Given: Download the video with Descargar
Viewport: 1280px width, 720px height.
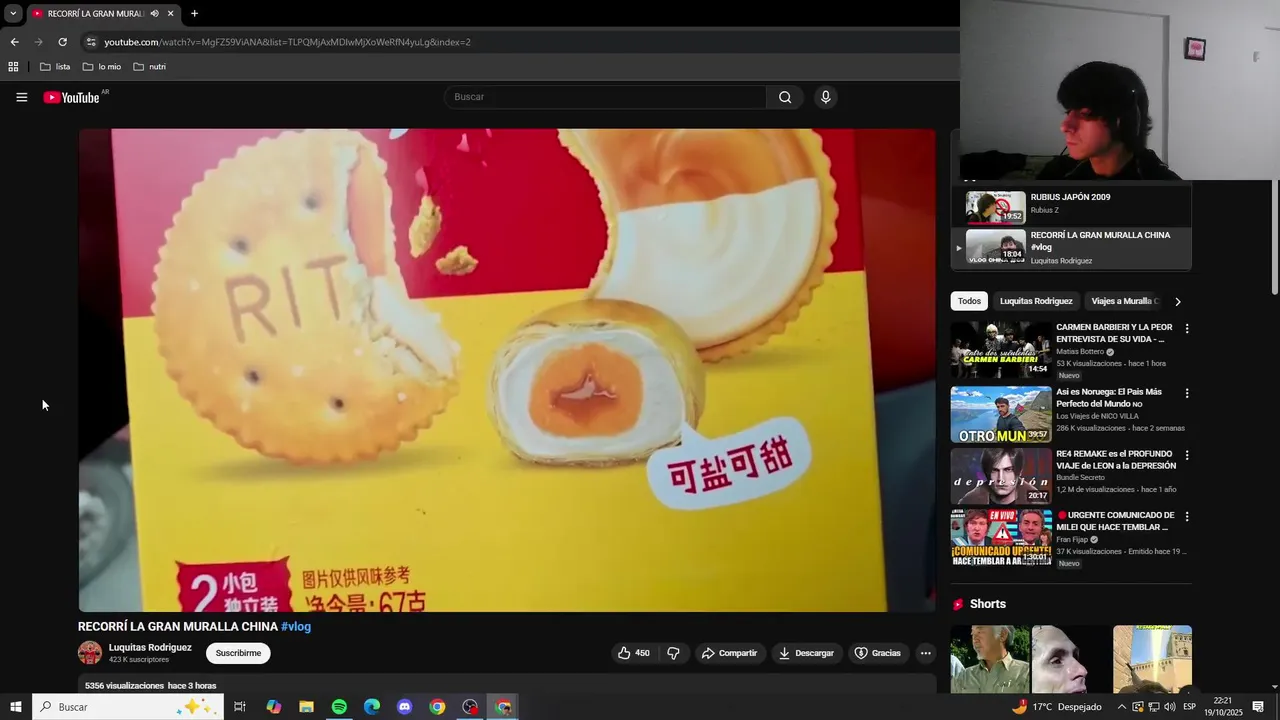Looking at the screenshot, I should click(x=806, y=653).
